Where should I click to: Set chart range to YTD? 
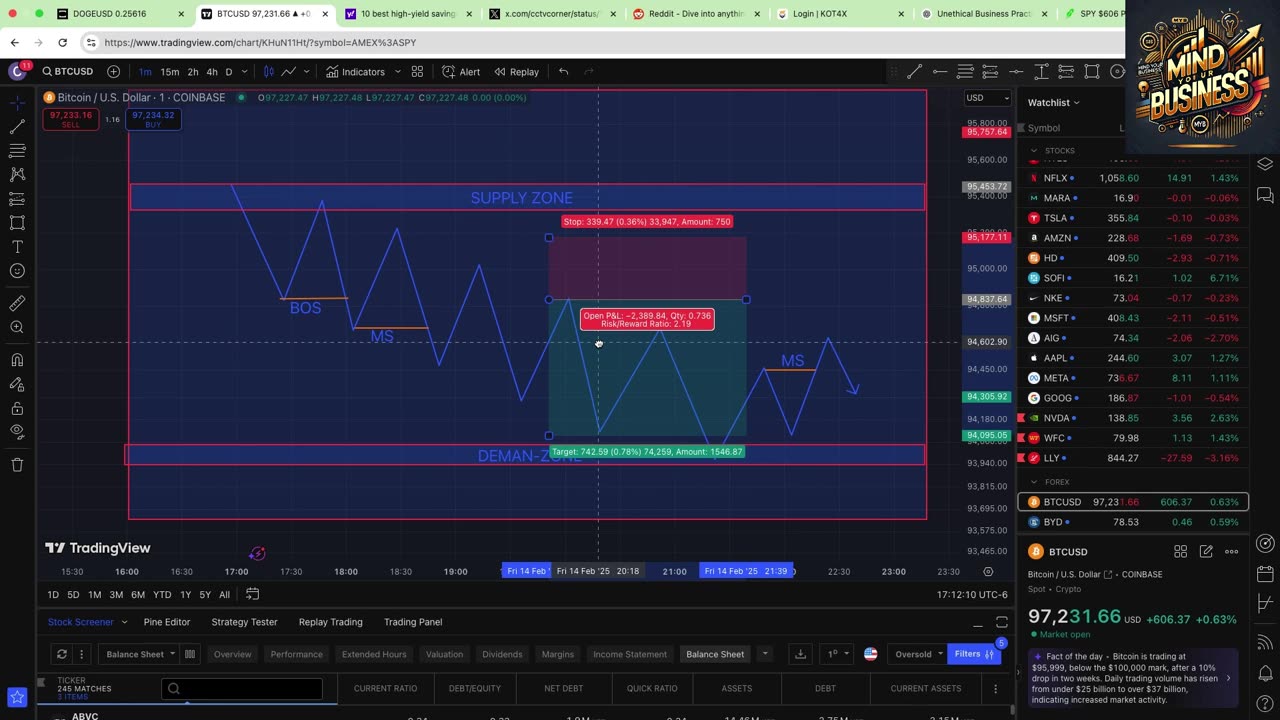(x=162, y=595)
